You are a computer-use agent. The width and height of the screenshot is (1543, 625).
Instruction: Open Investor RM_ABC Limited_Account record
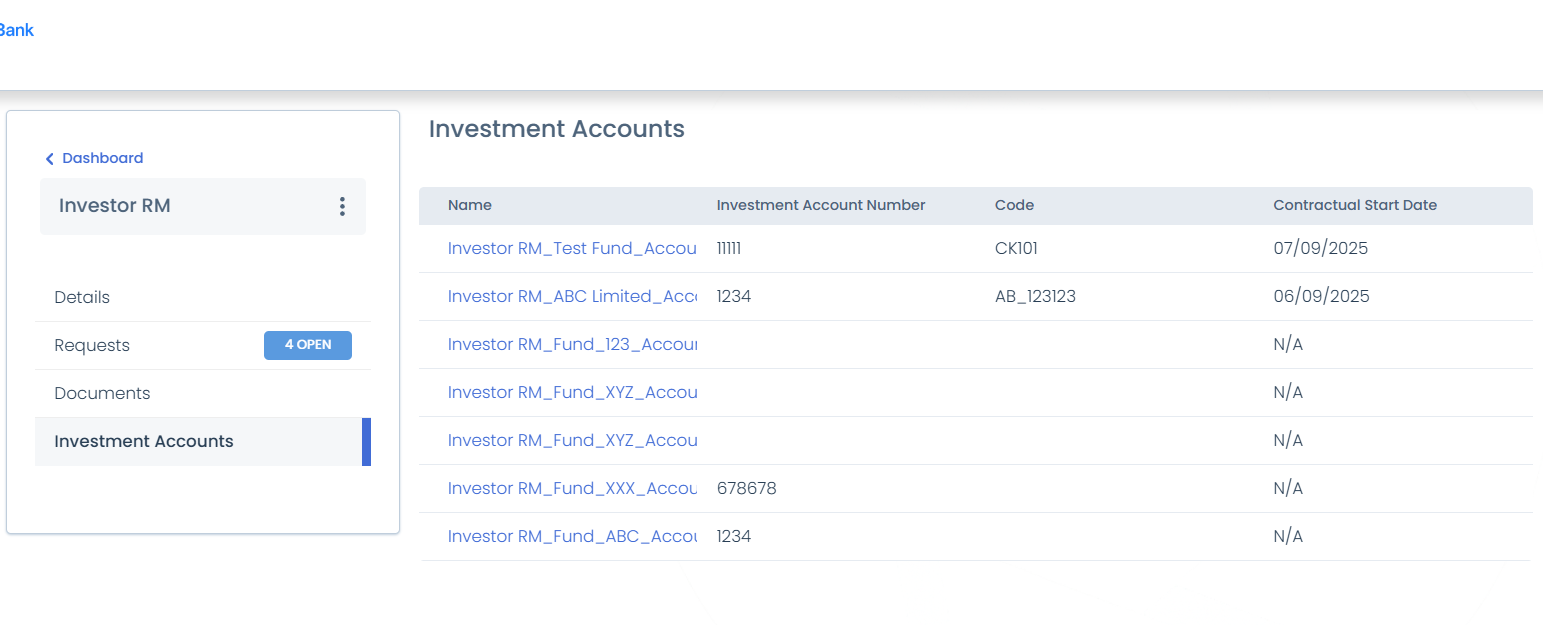click(x=572, y=296)
